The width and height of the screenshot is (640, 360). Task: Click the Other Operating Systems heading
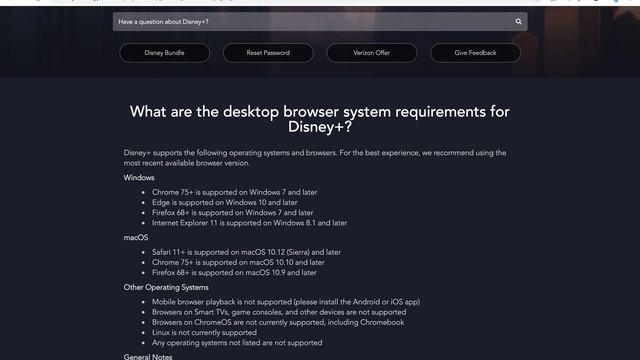[x=166, y=287]
